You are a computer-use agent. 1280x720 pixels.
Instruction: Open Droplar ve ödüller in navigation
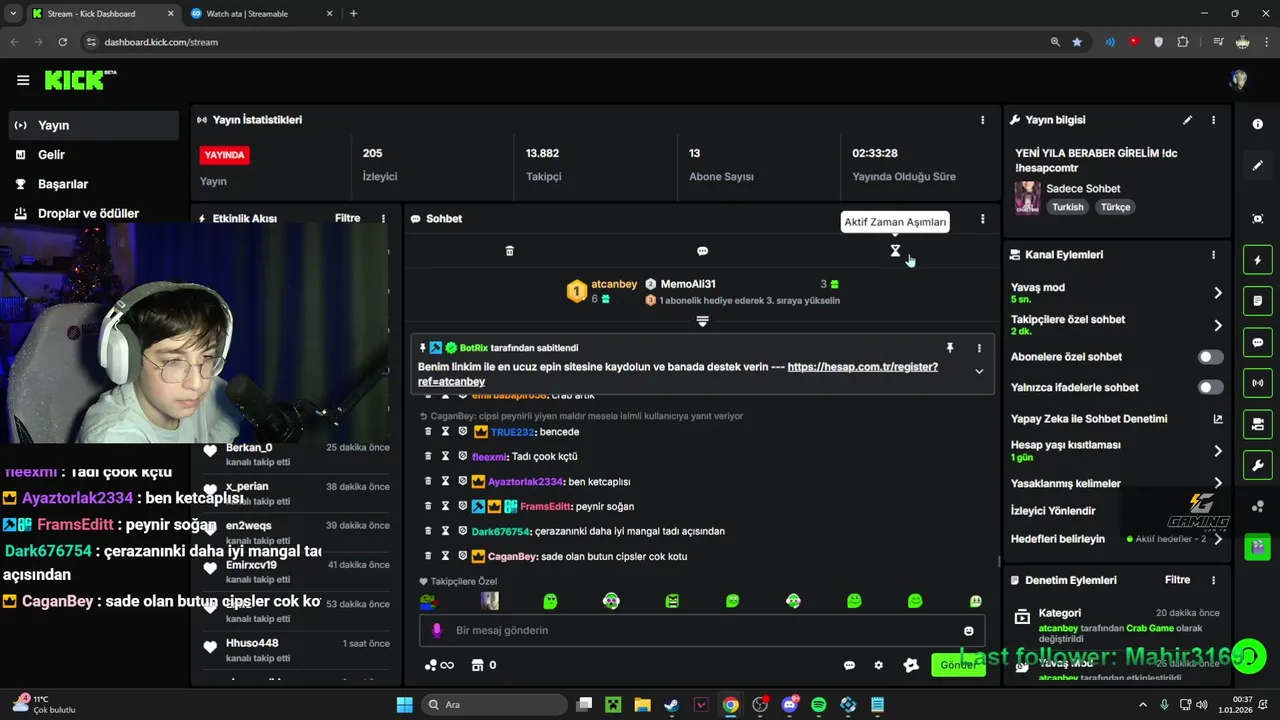[94, 213]
